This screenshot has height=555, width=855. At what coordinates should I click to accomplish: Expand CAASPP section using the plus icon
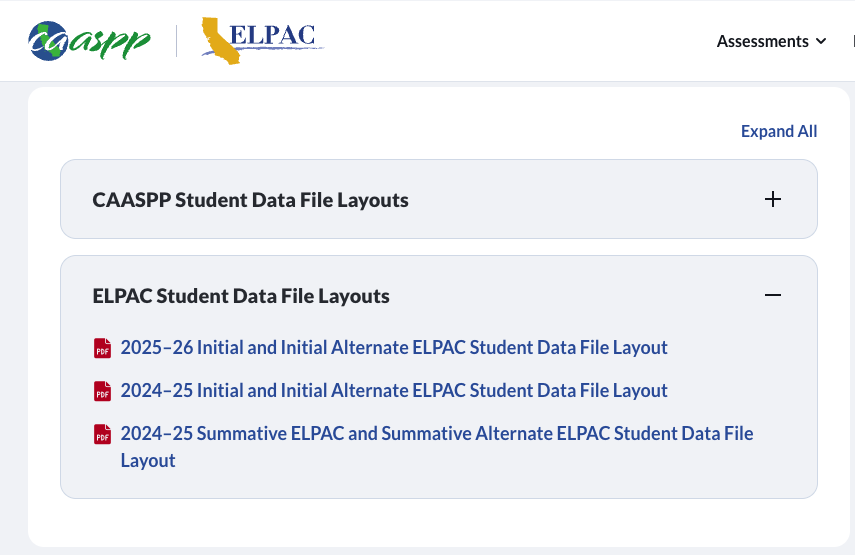tap(772, 199)
